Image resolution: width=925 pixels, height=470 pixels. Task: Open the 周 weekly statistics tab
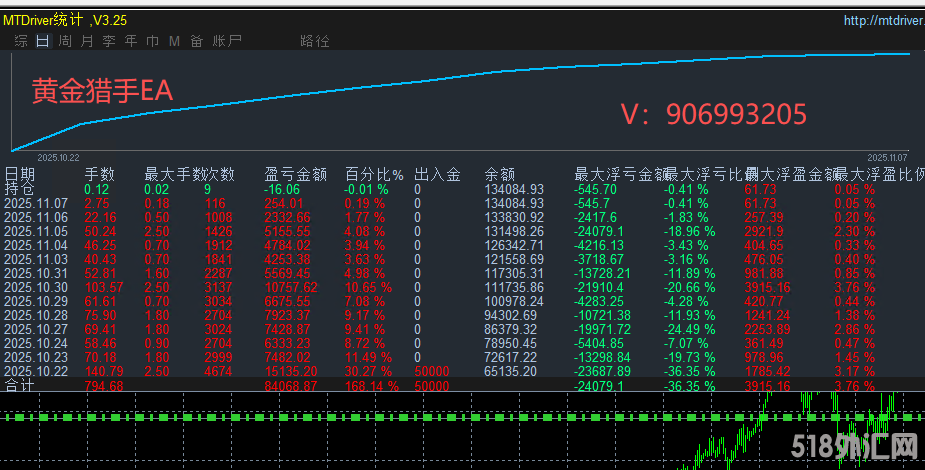[65, 41]
